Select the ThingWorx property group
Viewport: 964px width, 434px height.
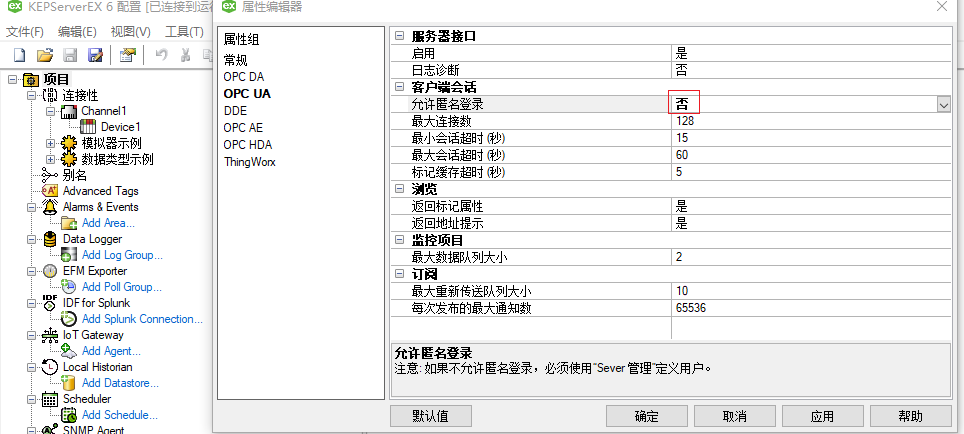[x=250, y=162]
